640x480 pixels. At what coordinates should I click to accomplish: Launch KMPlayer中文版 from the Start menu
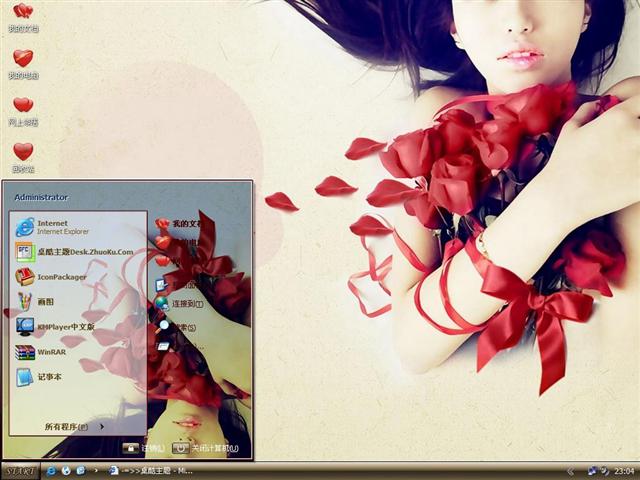(78, 327)
